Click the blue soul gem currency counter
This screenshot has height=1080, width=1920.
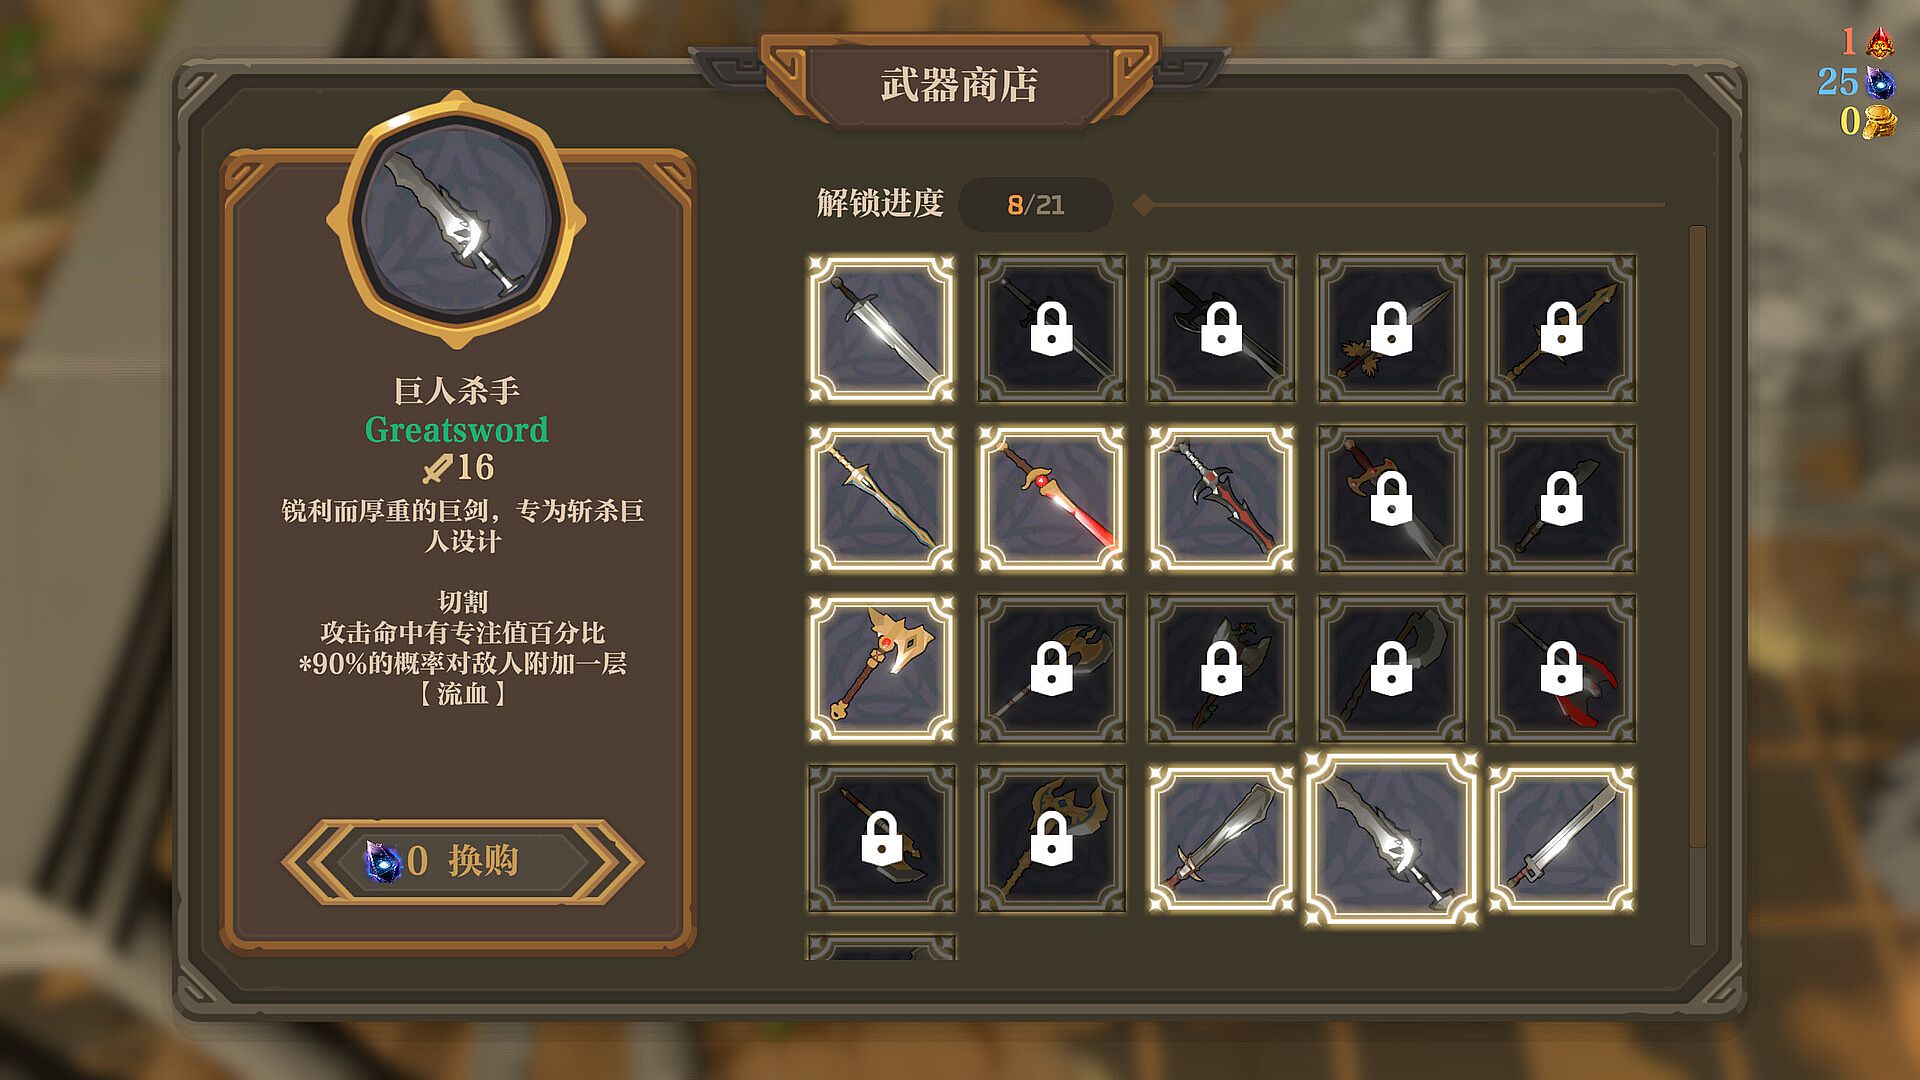[1857, 81]
